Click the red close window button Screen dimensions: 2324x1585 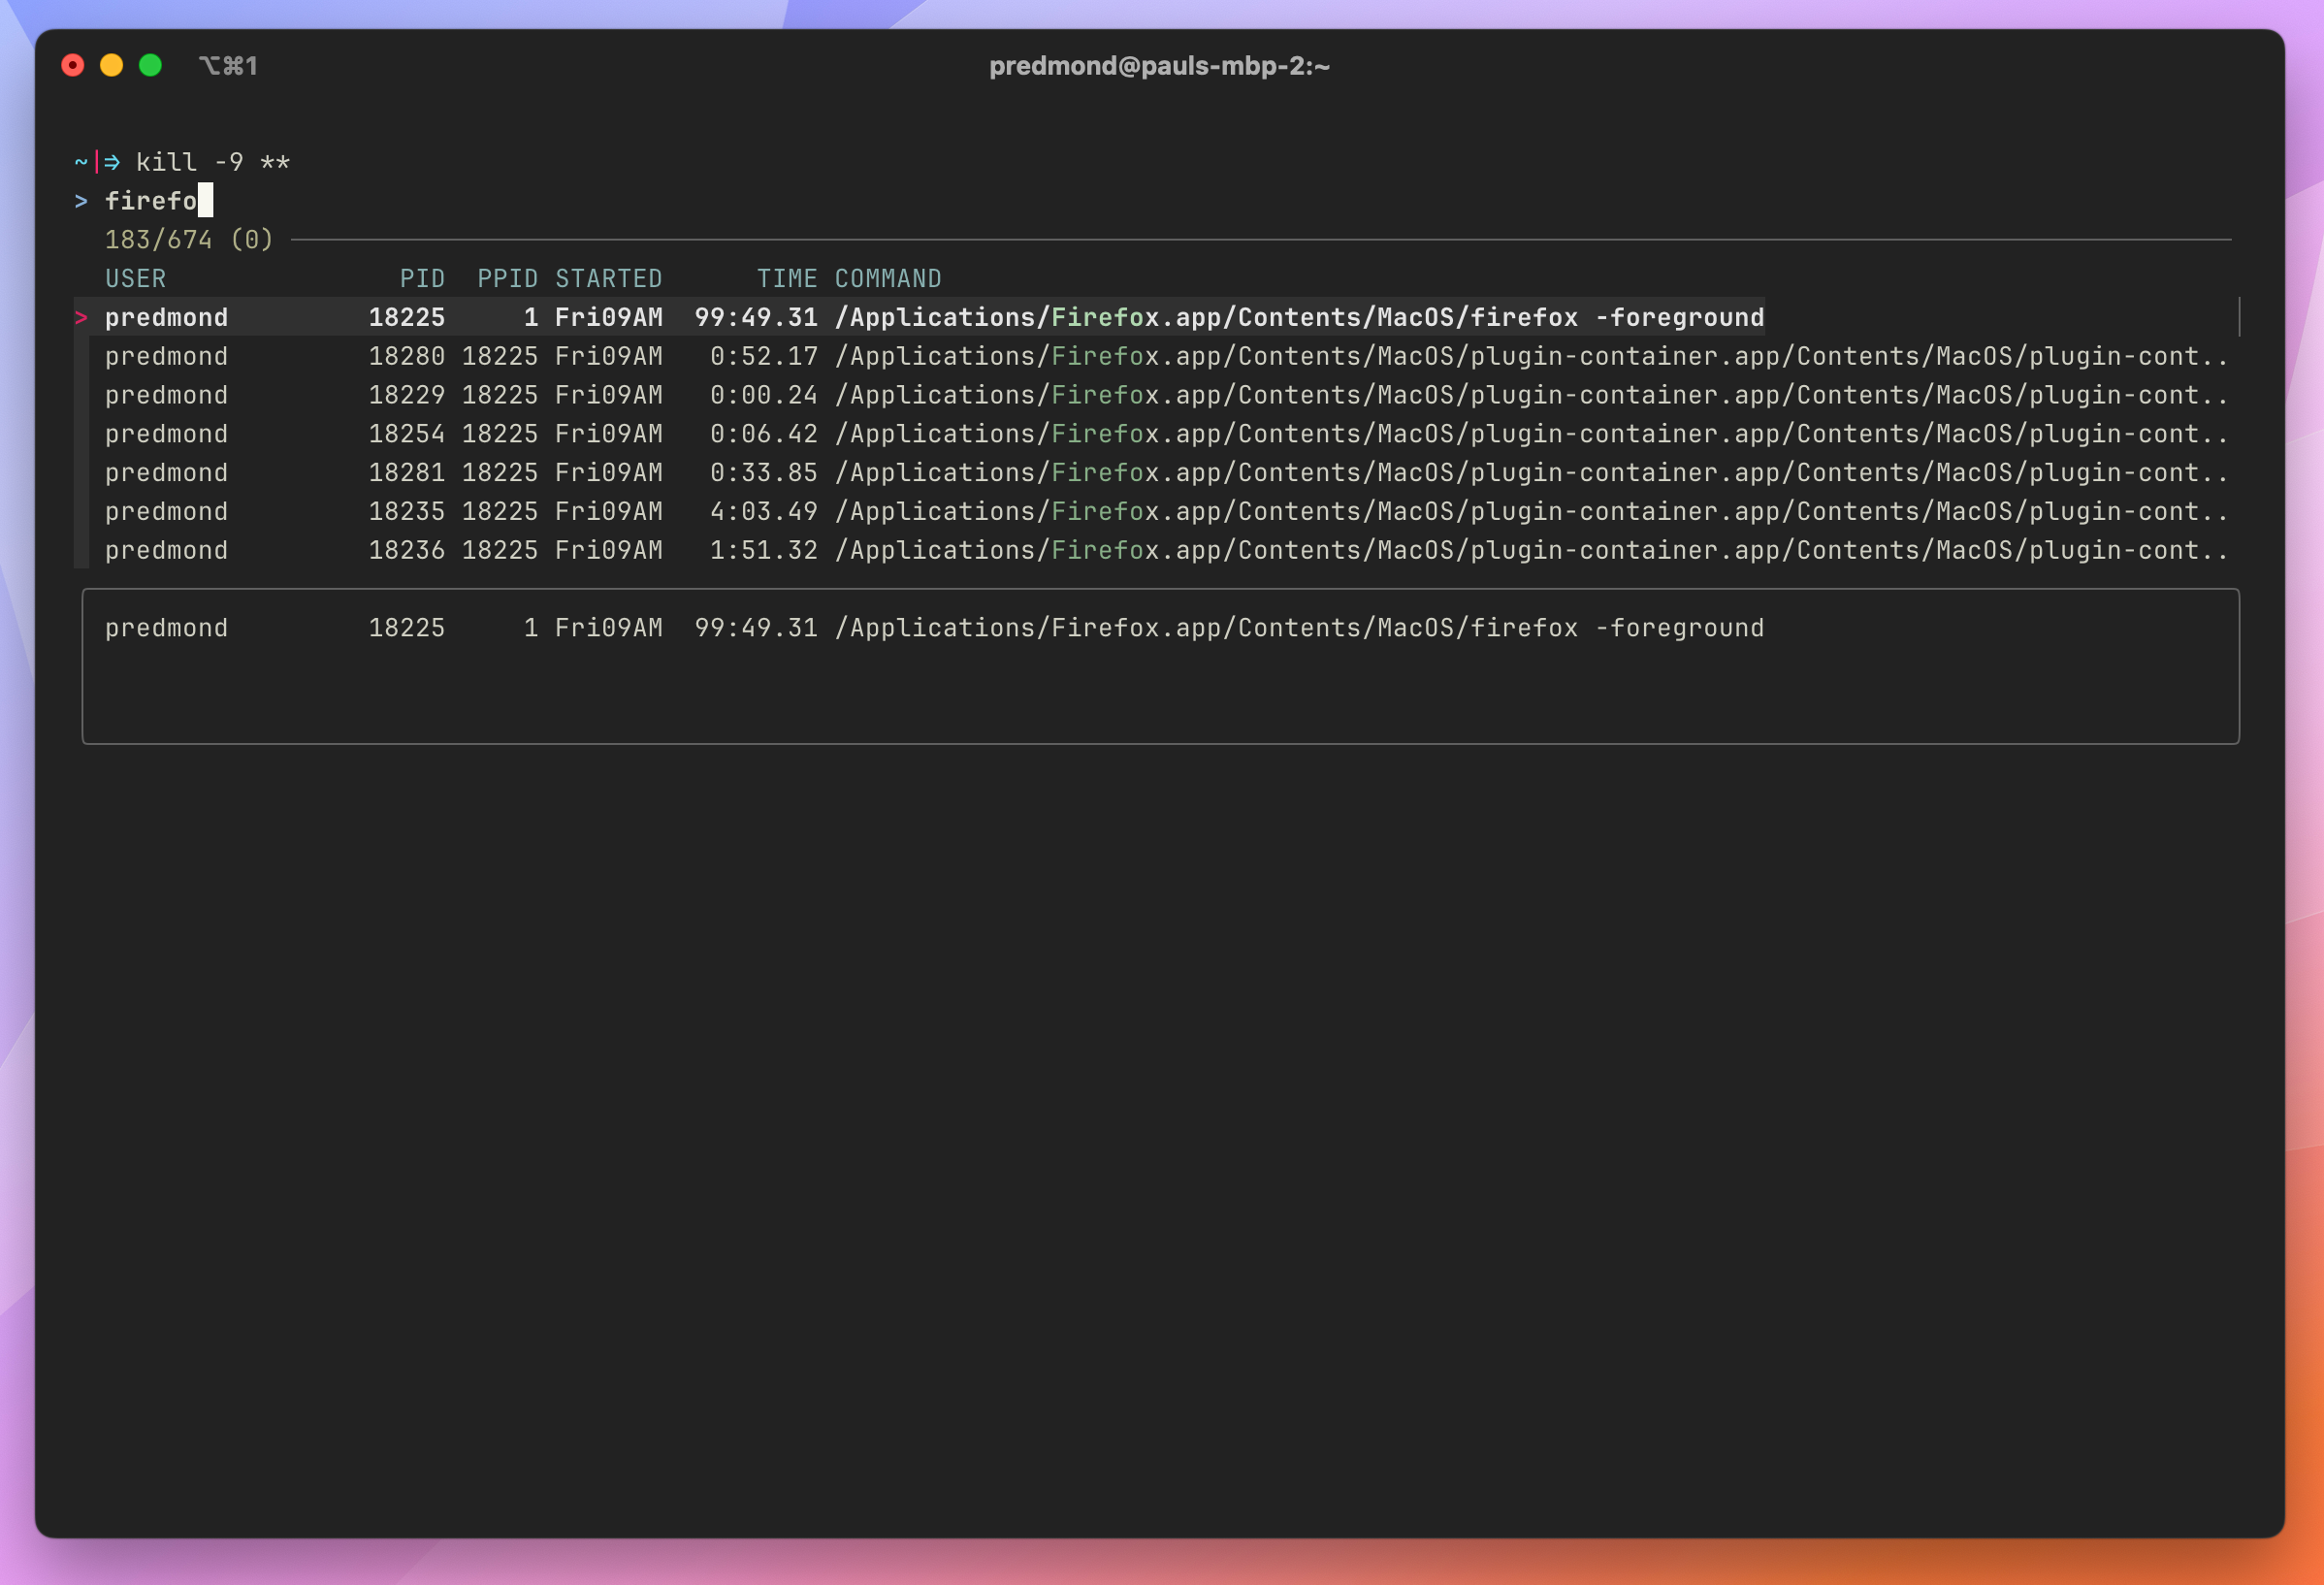point(73,65)
